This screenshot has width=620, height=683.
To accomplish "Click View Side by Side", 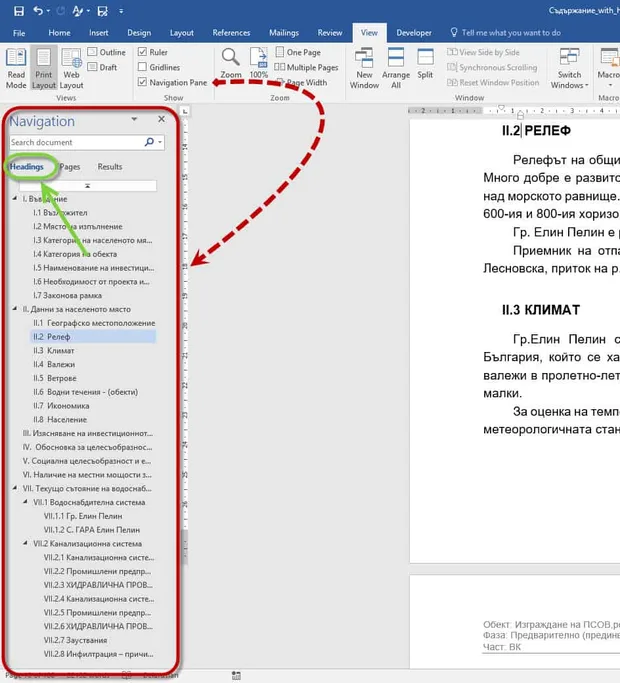I will [483, 52].
